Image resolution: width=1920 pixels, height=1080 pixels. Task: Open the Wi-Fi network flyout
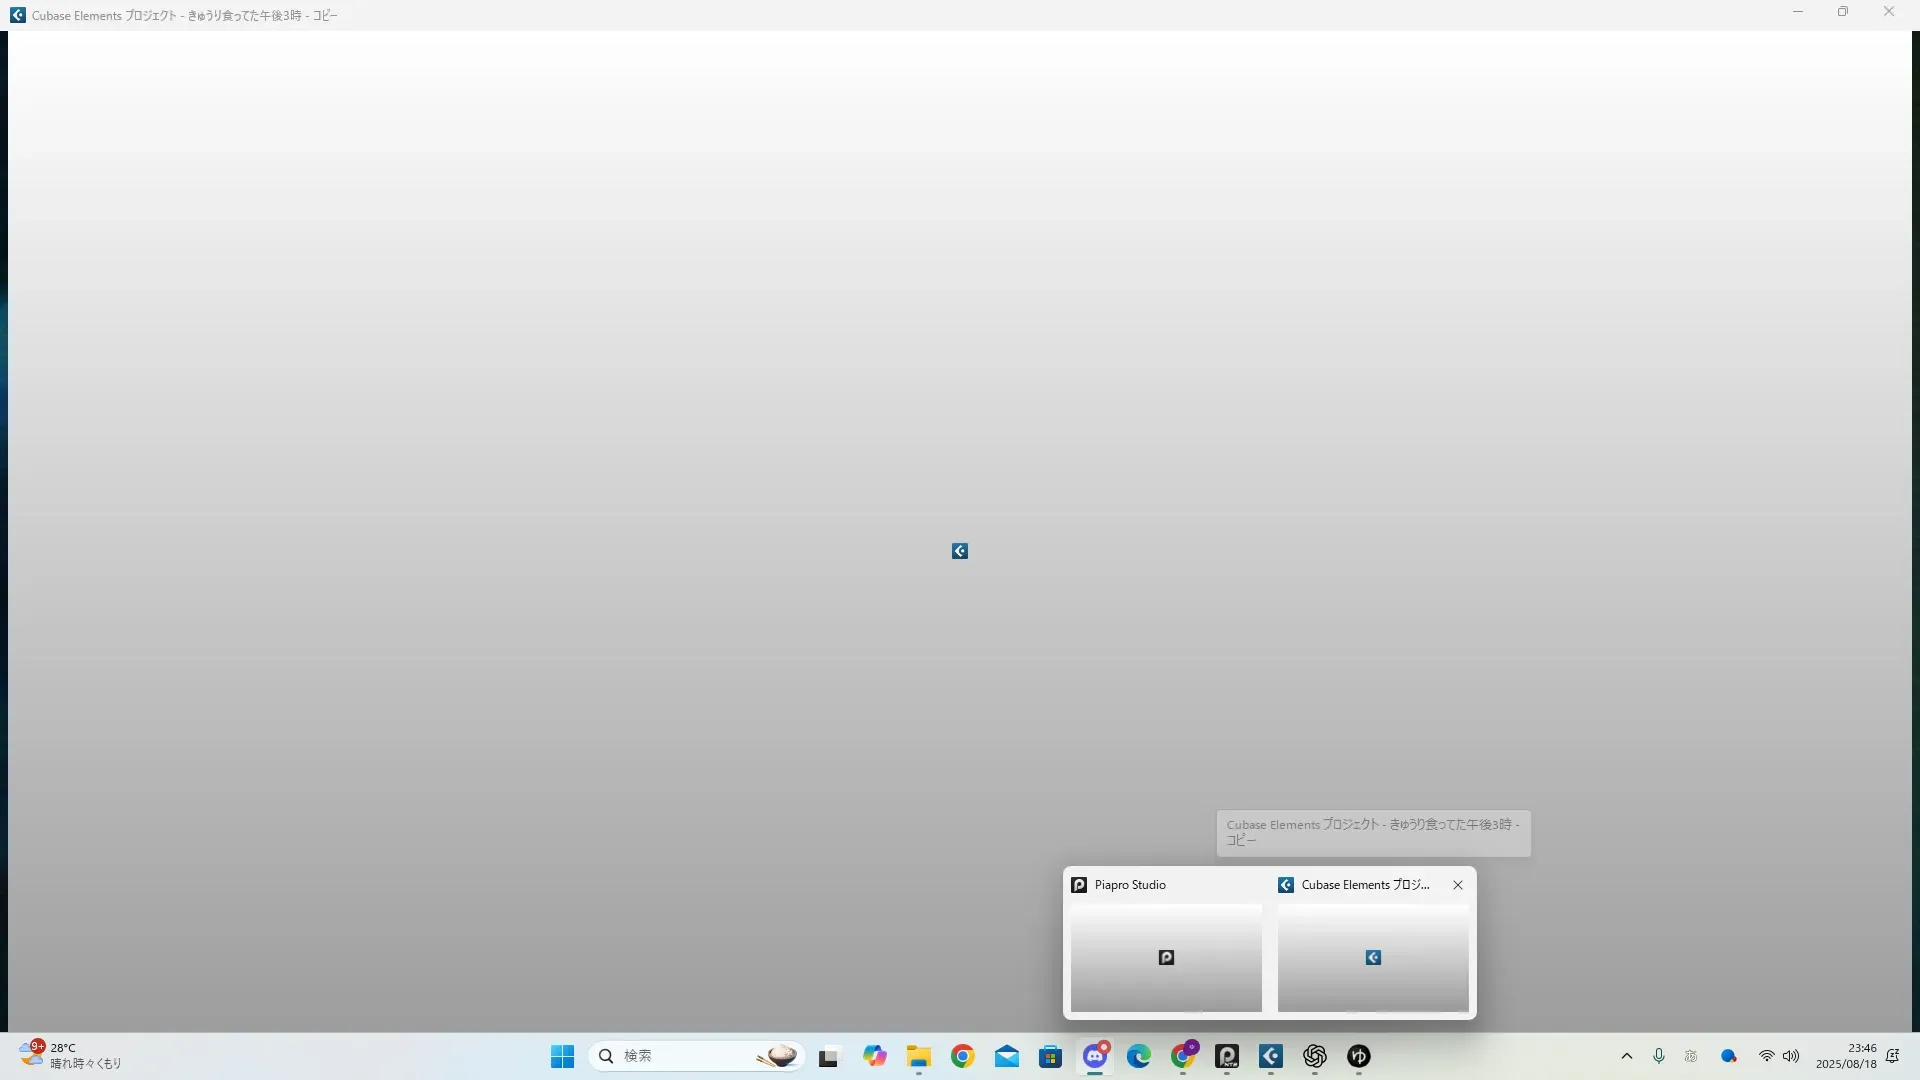click(1767, 1056)
